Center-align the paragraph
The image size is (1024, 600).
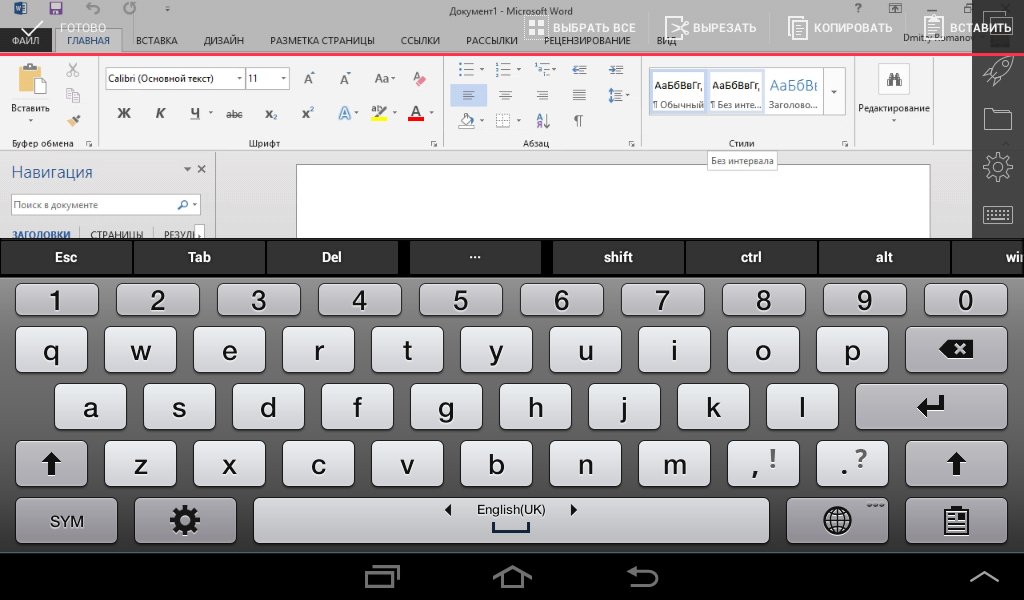point(505,95)
